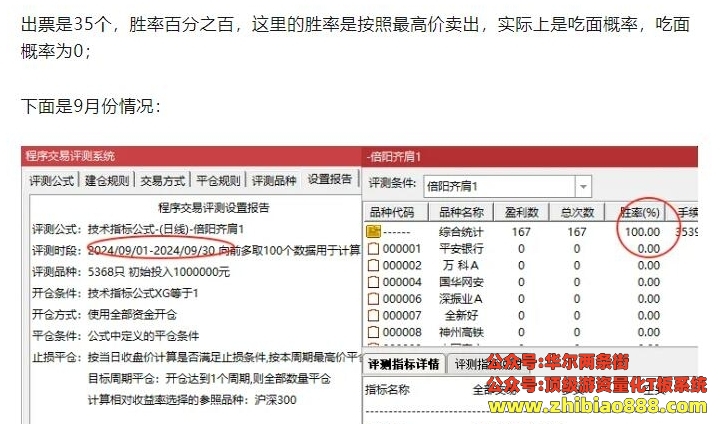Click the icon beside code 000006
The height and width of the screenshot is (424, 723).
(373, 299)
